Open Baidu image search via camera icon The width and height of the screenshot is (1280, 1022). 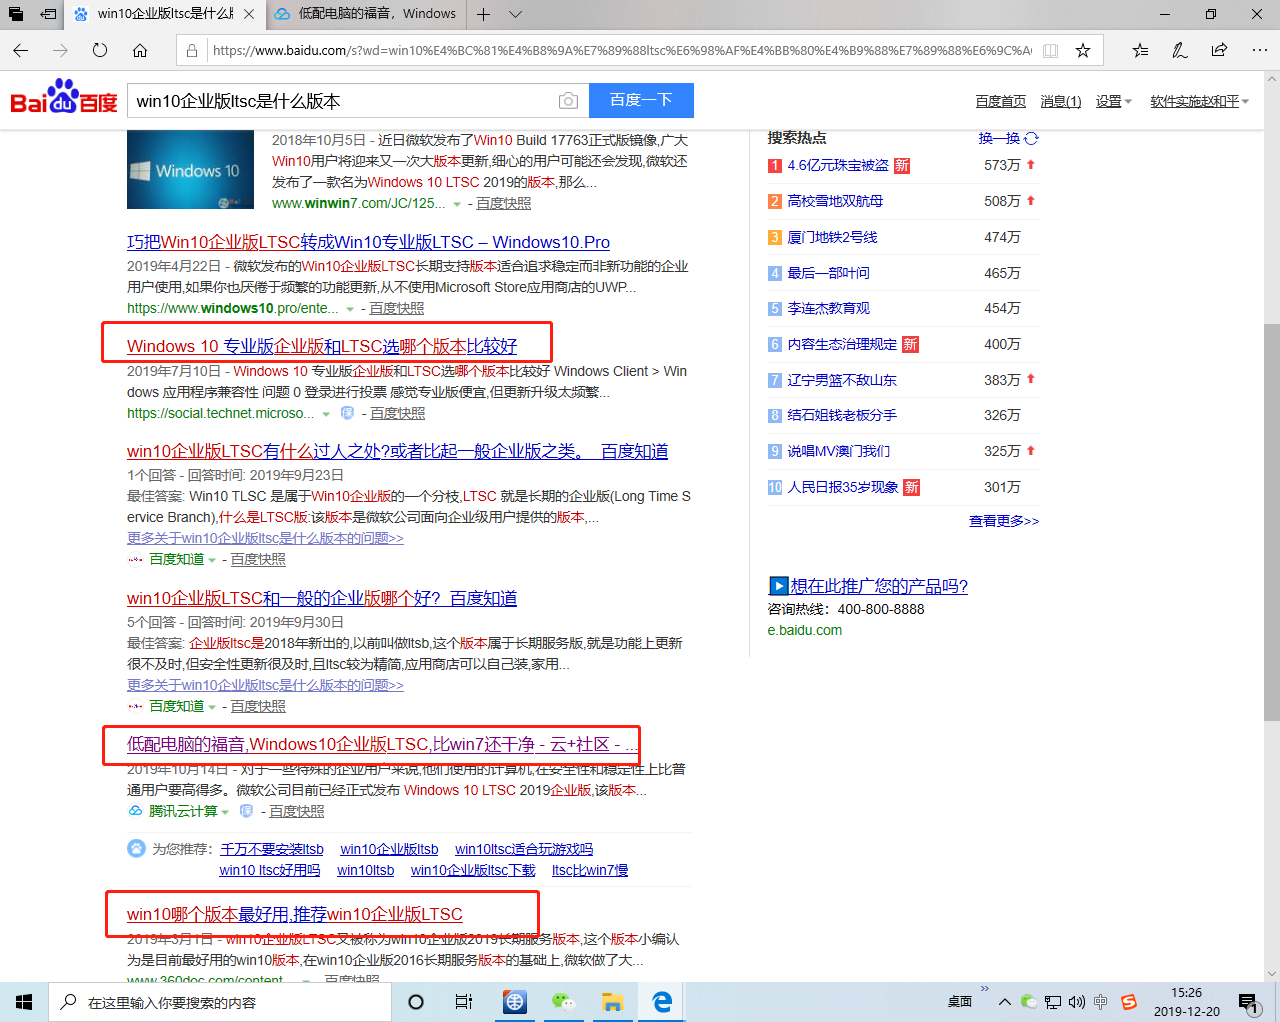(x=568, y=100)
